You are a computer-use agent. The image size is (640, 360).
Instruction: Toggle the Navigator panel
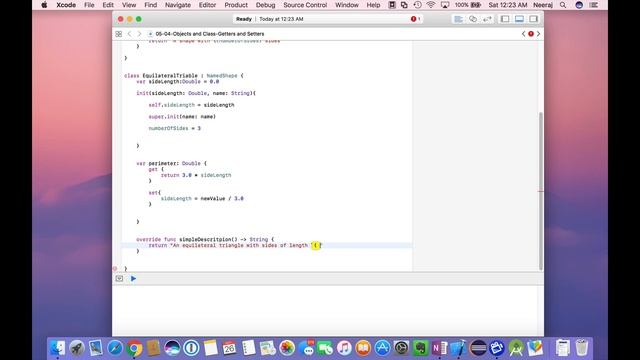click(505, 19)
